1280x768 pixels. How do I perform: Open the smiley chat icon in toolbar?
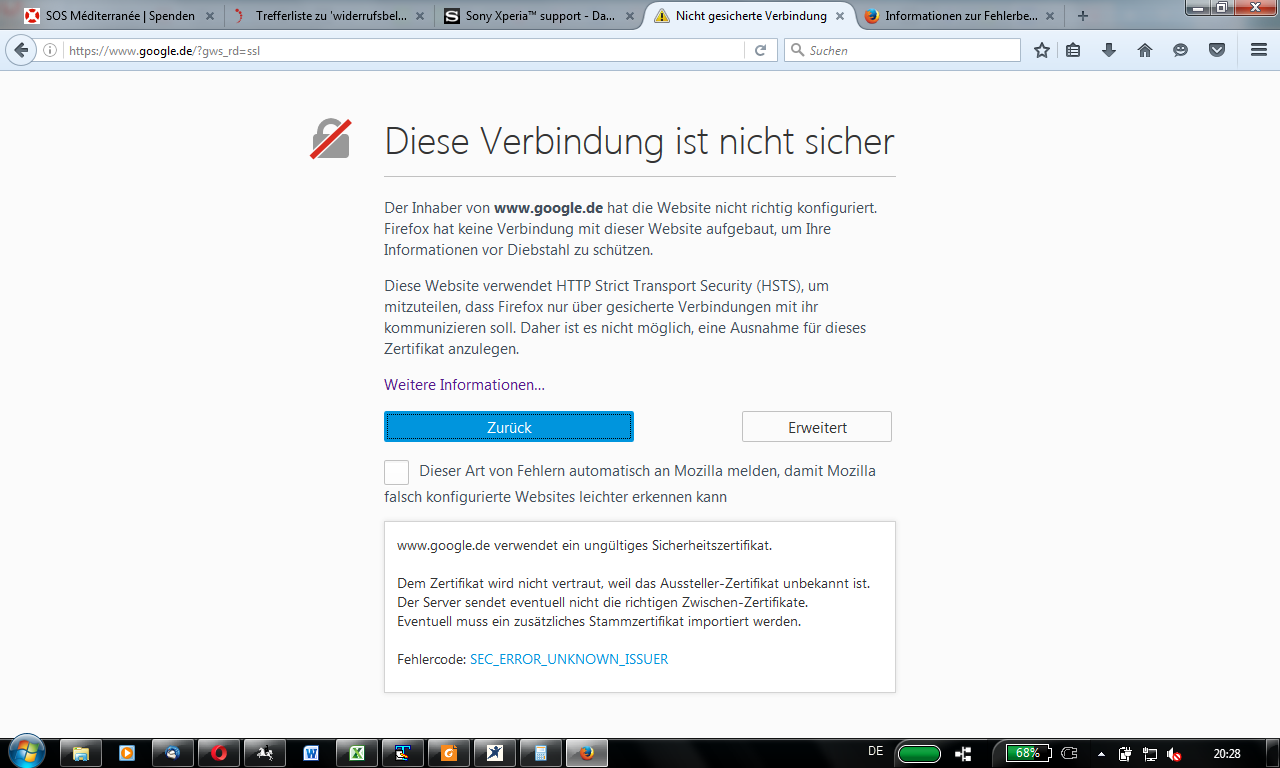tap(1181, 50)
